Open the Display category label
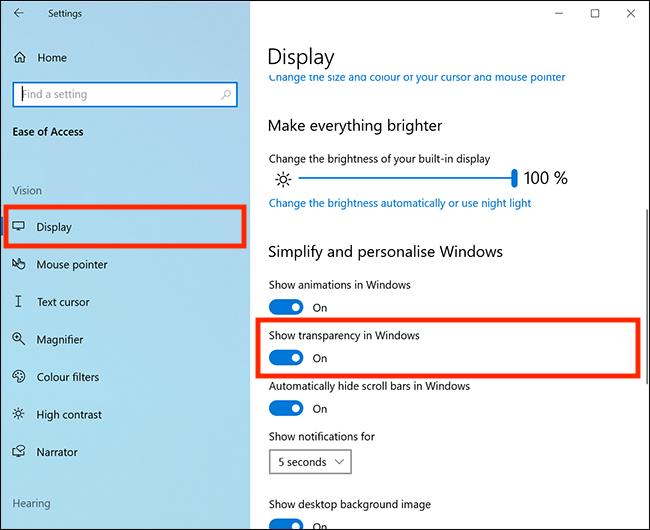The height and width of the screenshot is (530, 650). pos(54,227)
